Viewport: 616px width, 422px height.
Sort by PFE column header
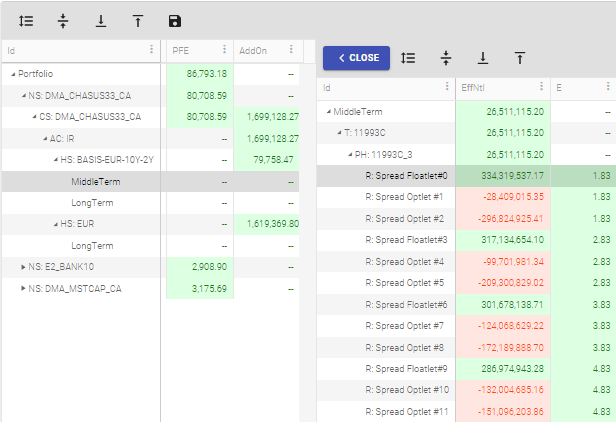(181, 51)
